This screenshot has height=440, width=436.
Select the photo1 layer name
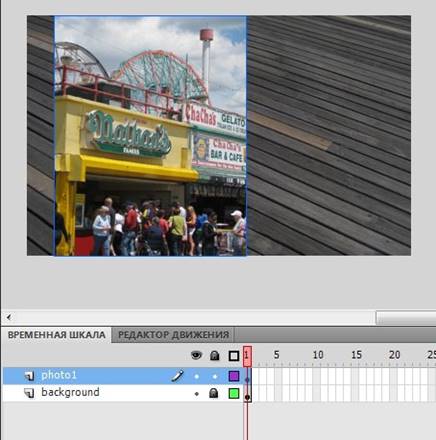pos(59,375)
